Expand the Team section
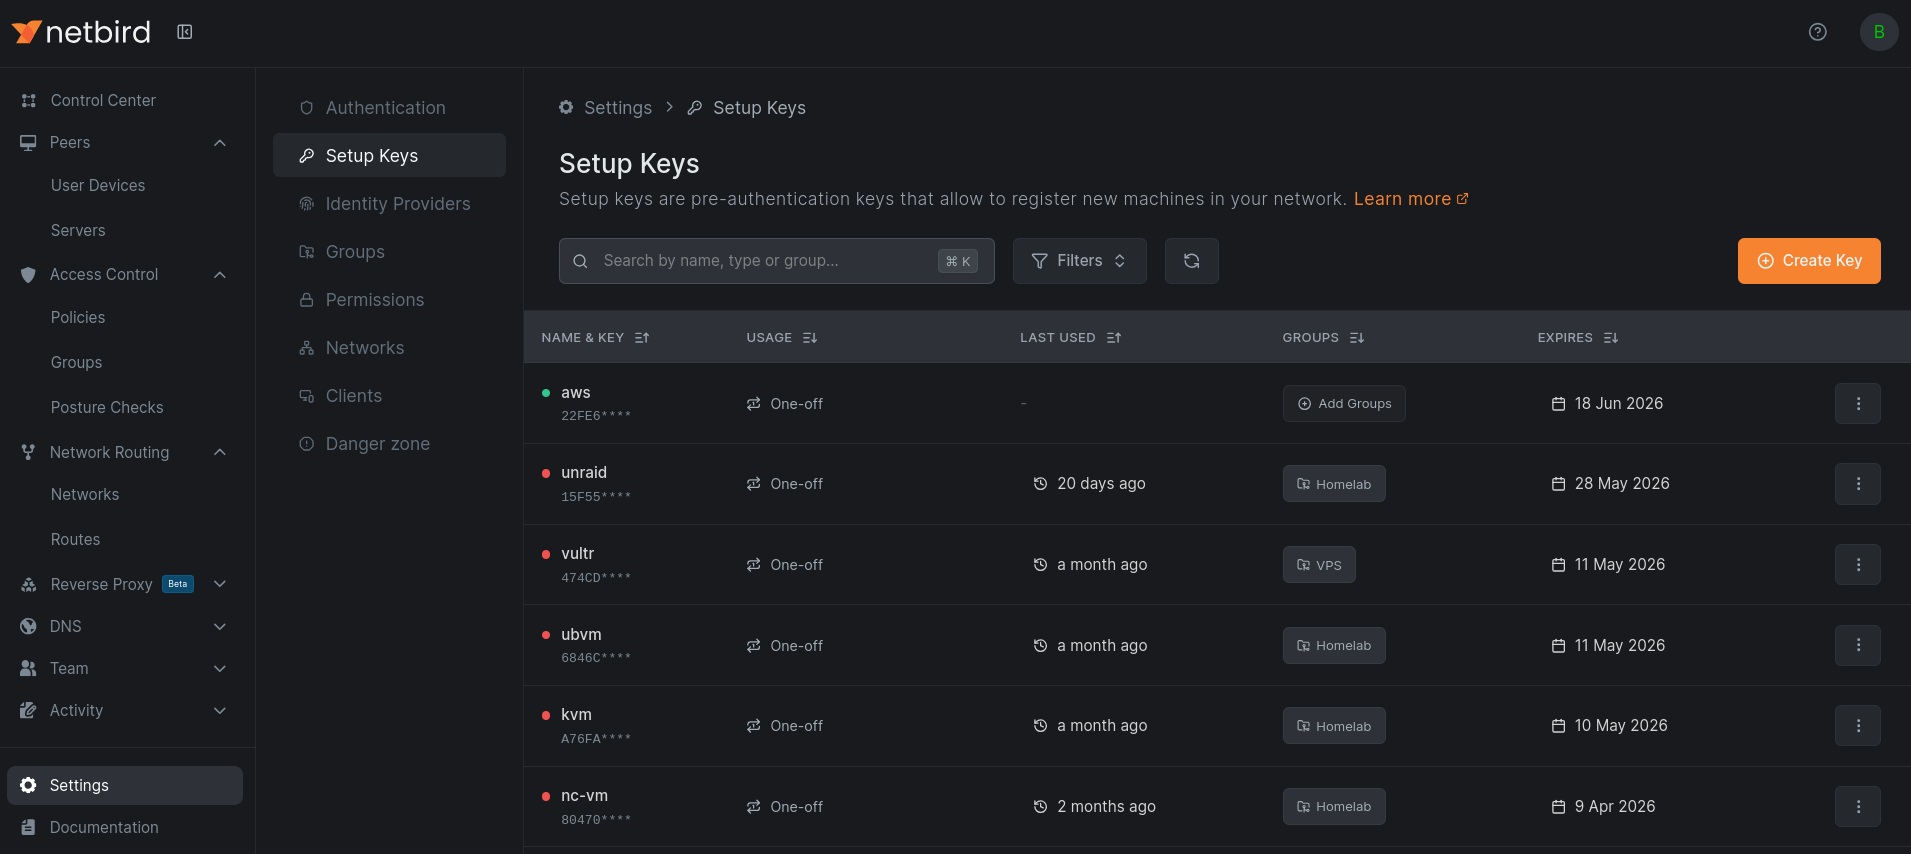The image size is (1911, 854). coord(220,669)
